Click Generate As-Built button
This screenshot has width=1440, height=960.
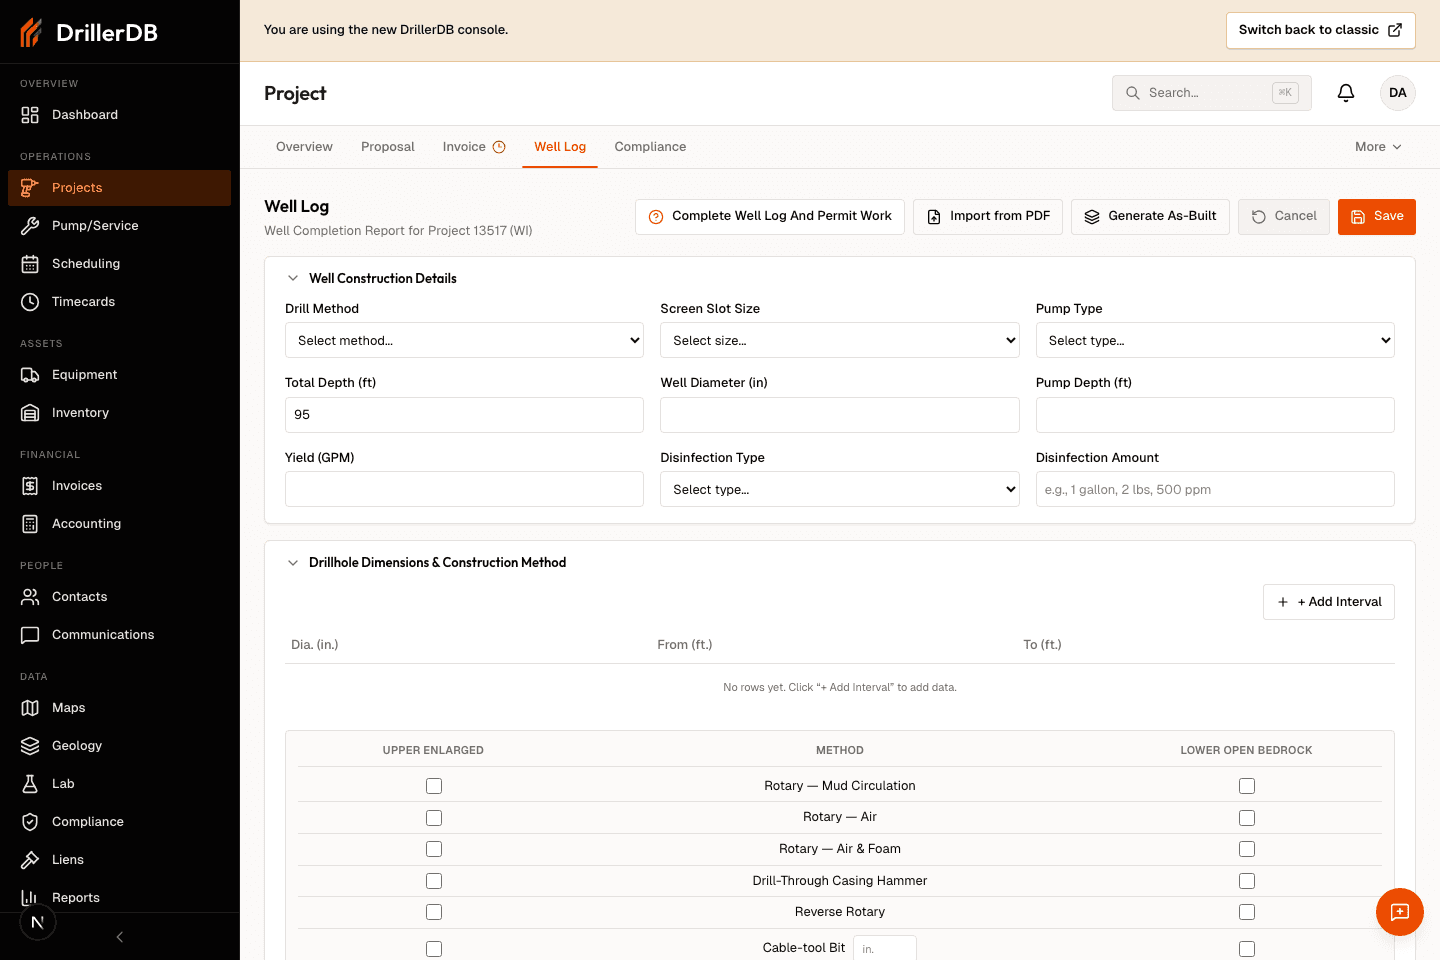(x=1150, y=217)
